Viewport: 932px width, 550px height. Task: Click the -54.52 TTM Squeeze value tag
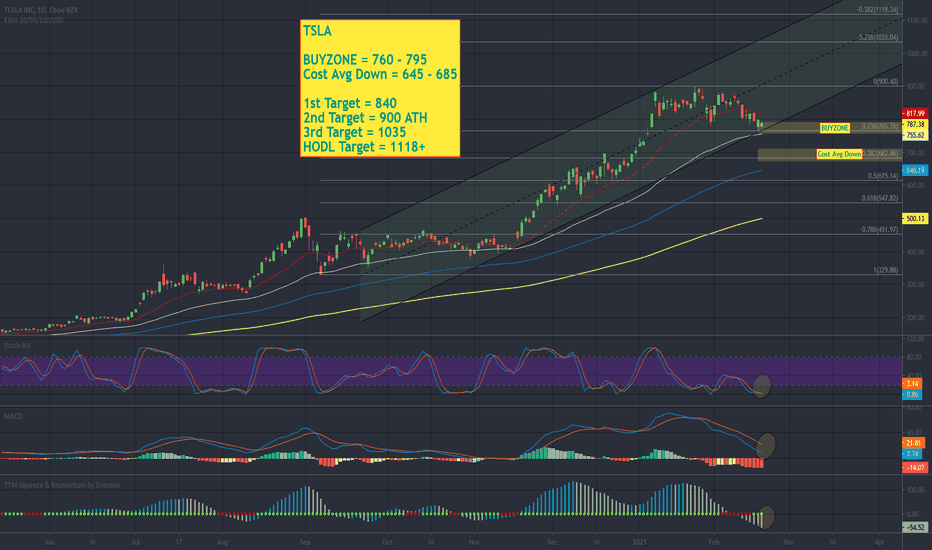point(915,527)
